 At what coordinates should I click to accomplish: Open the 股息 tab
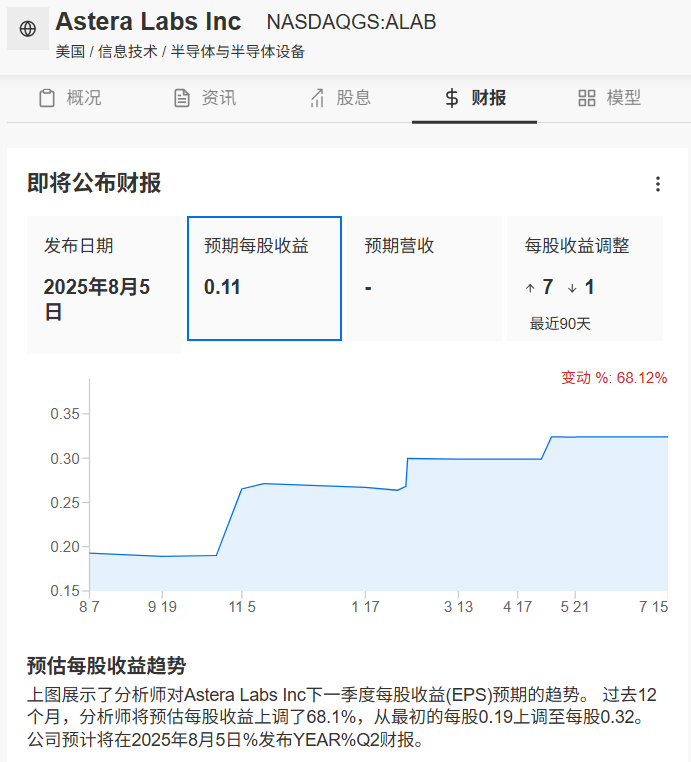[x=340, y=98]
